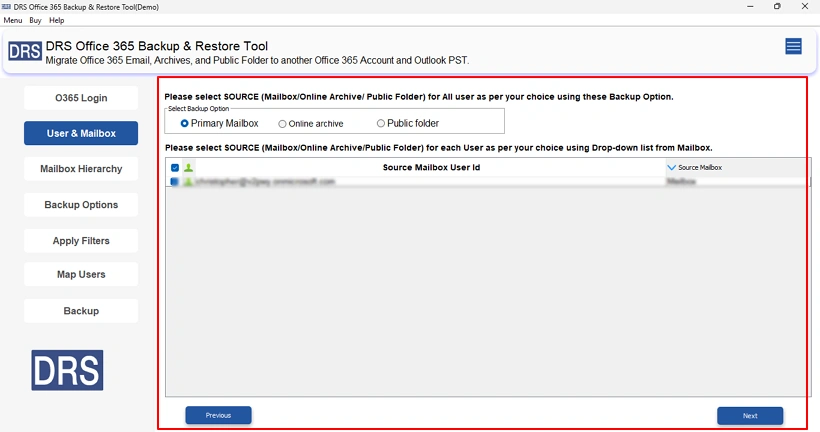Open the Backup Options step
Image resolution: width=820 pixels, height=432 pixels.
[x=81, y=204]
